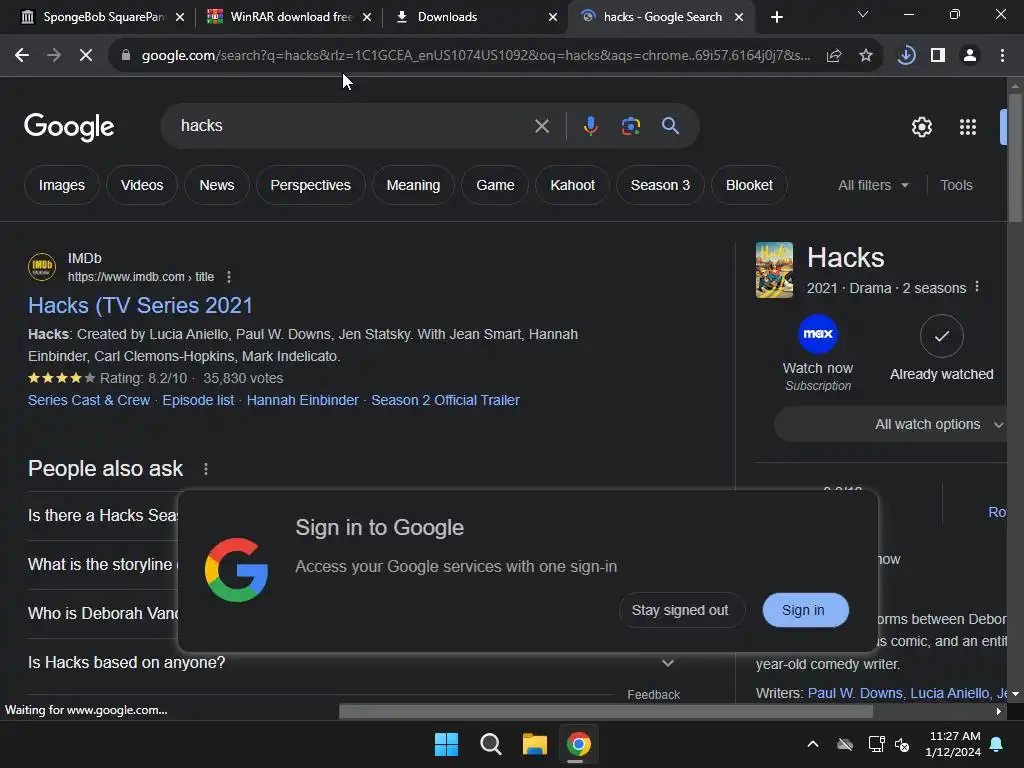This screenshot has width=1024, height=768.
Task: Click the address bar URL
Action: pyautogui.click(x=475, y=56)
